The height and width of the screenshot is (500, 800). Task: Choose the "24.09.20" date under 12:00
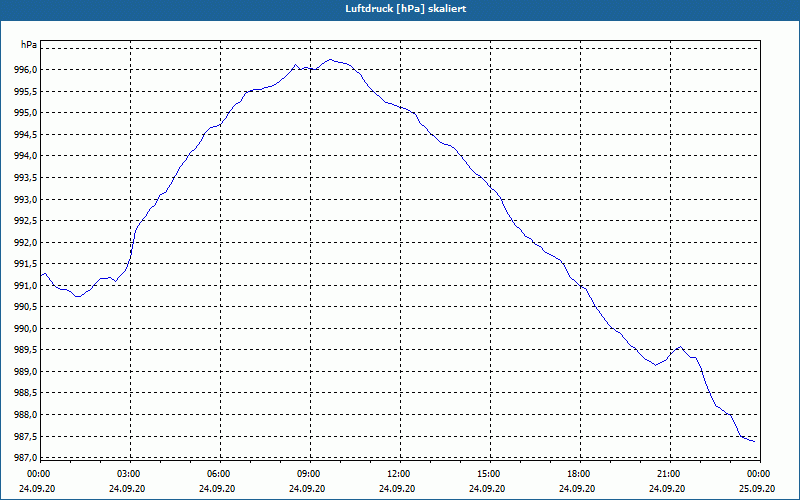coord(397,489)
